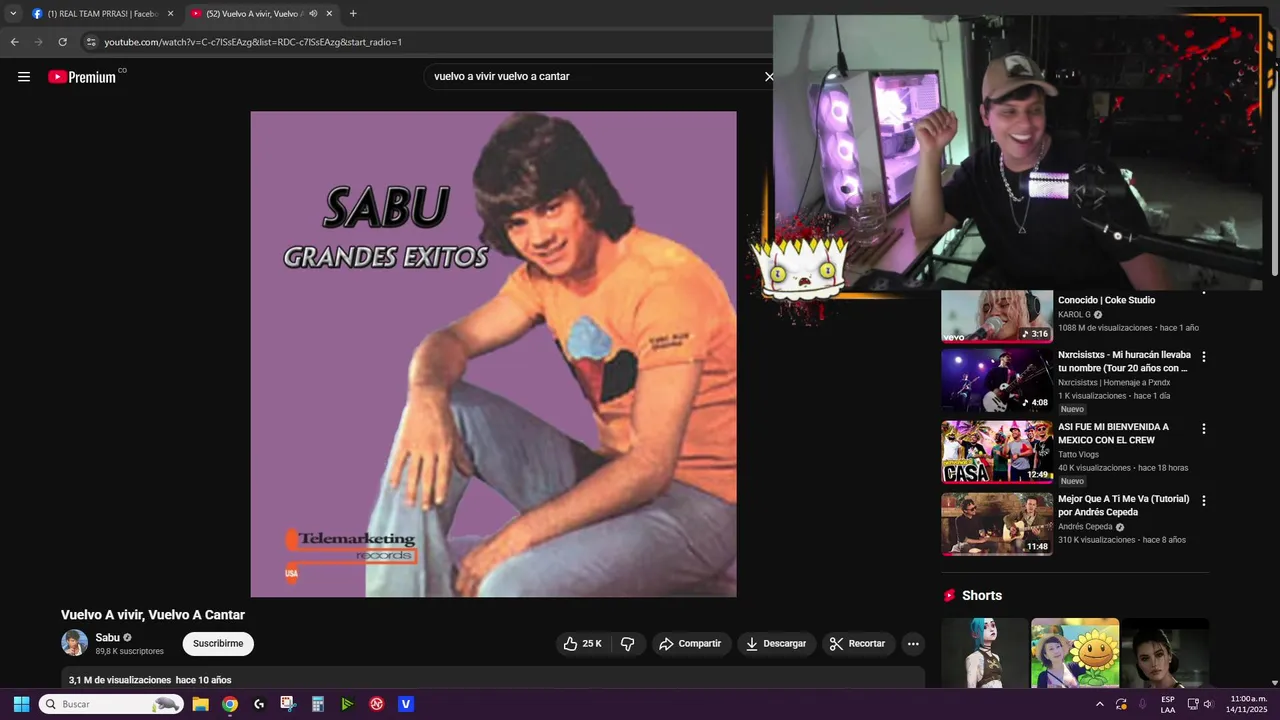
Task: Open options menu for Nxrcisistxs video
Action: coord(1204,357)
